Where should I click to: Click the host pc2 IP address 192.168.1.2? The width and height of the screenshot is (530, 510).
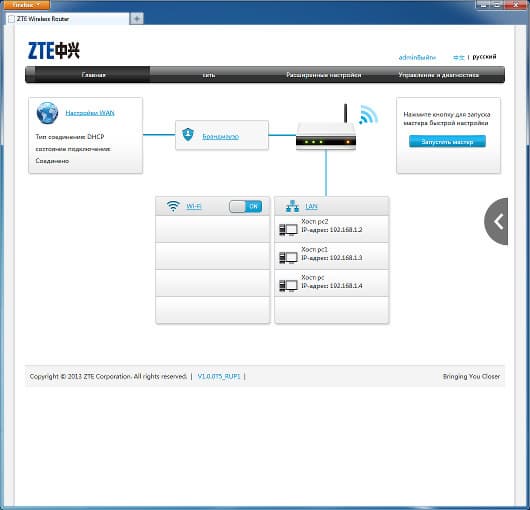click(332, 230)
